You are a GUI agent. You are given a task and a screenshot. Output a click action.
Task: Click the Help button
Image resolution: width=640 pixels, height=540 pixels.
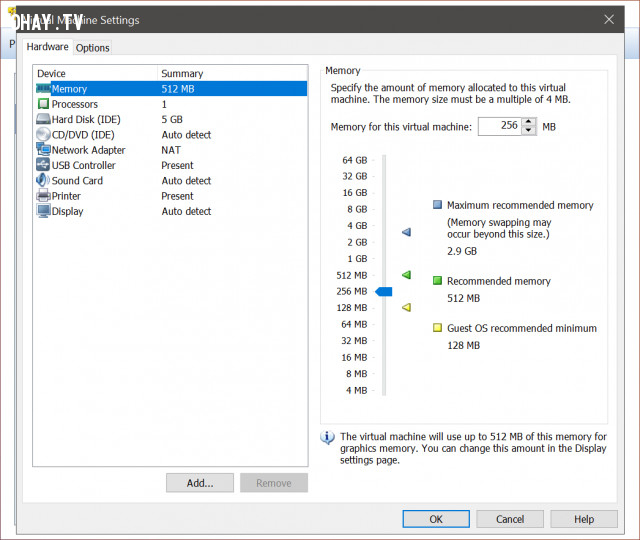tap(584, 519)
